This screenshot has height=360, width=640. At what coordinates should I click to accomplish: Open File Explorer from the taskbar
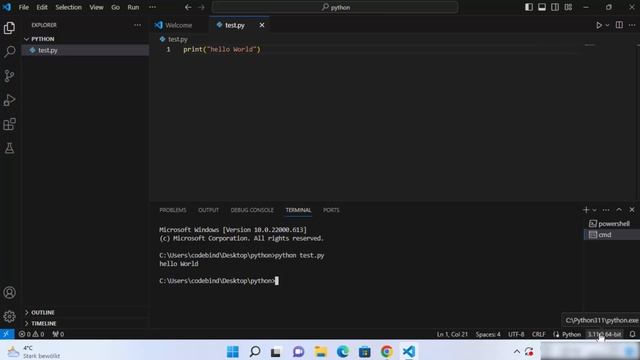(320, 351)
